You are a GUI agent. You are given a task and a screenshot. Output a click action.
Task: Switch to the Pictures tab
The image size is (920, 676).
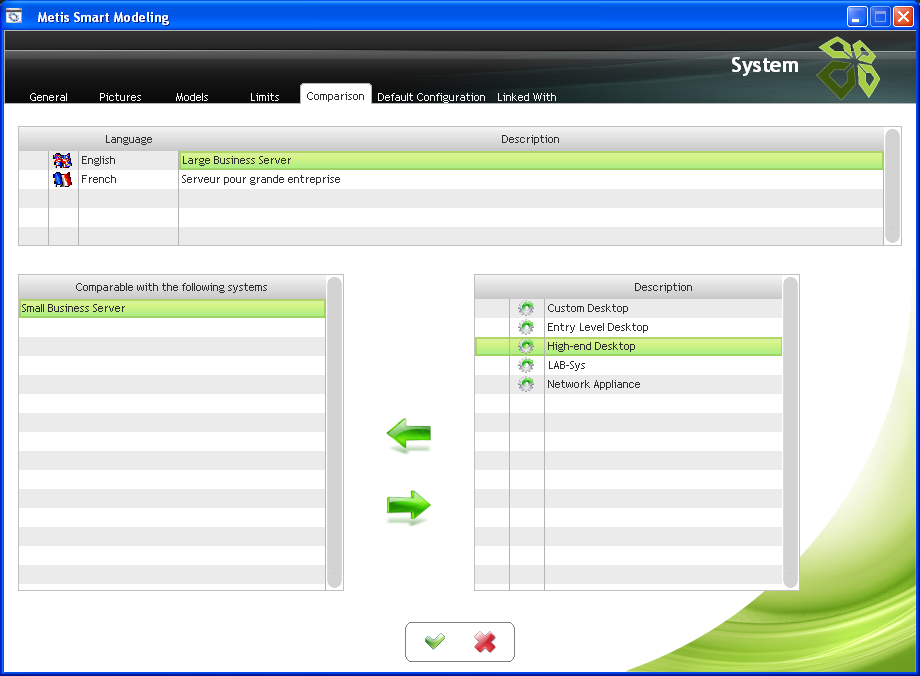pos(120,97)
